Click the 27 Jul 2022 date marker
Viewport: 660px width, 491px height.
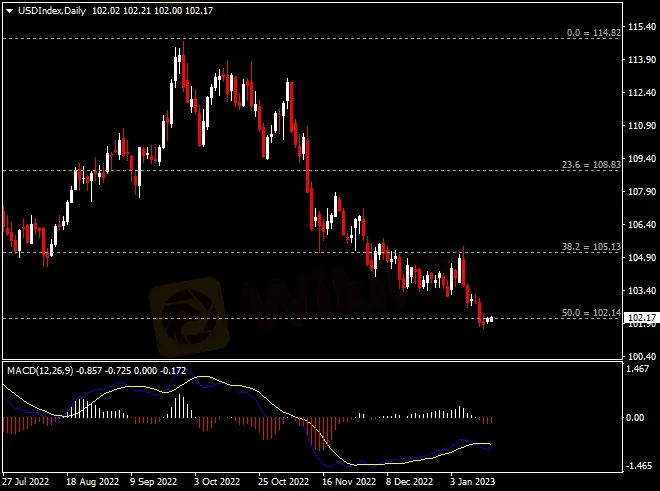(26, 481)
